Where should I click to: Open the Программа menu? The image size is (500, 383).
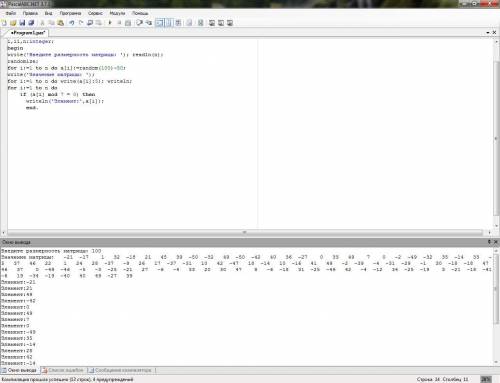(70, 13)
